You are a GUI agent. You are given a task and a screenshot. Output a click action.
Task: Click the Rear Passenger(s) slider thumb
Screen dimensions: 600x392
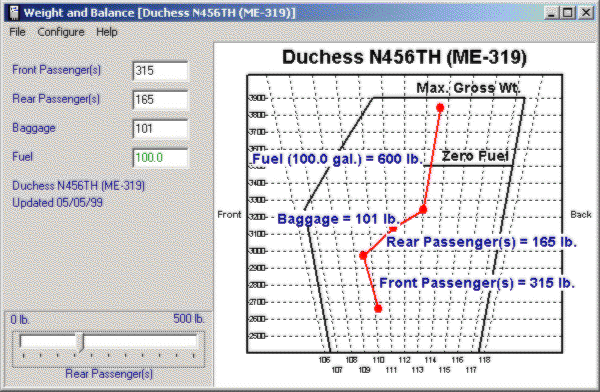click(80, 342)
